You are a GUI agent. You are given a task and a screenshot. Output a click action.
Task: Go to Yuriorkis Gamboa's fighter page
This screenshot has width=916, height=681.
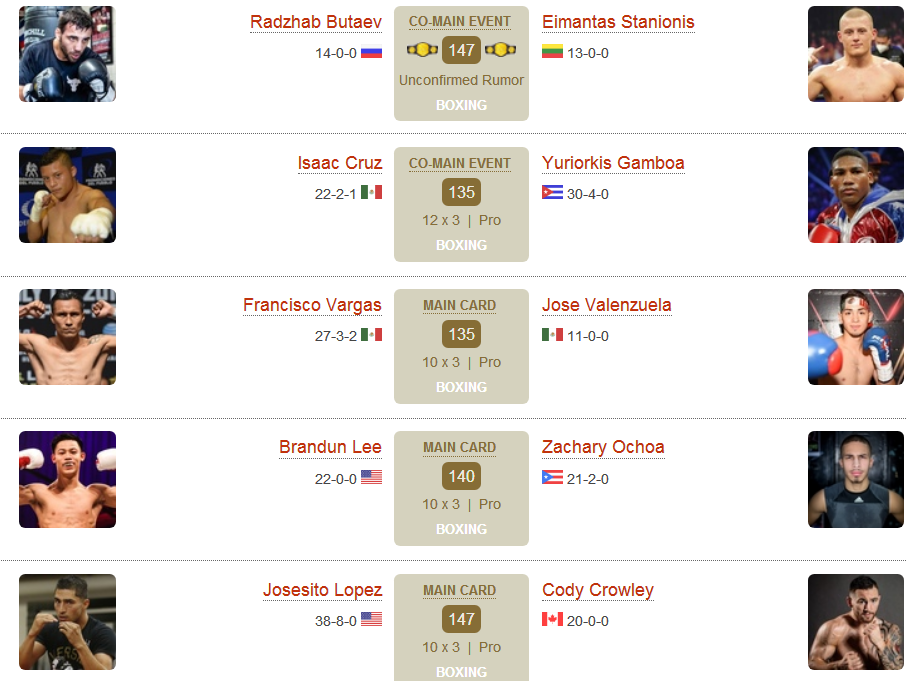point(613,163)
